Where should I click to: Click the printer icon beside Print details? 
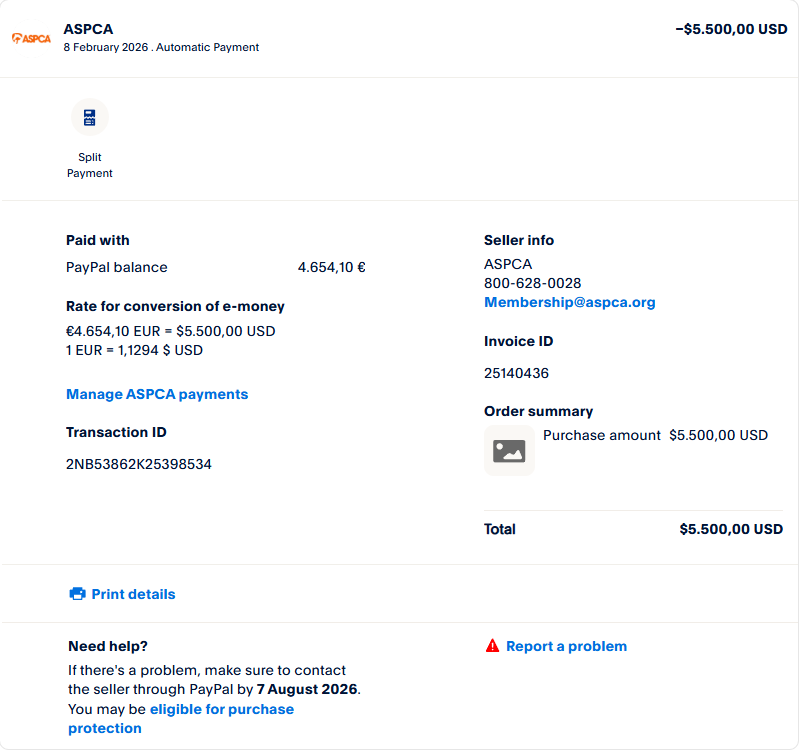tap(77, 593)
